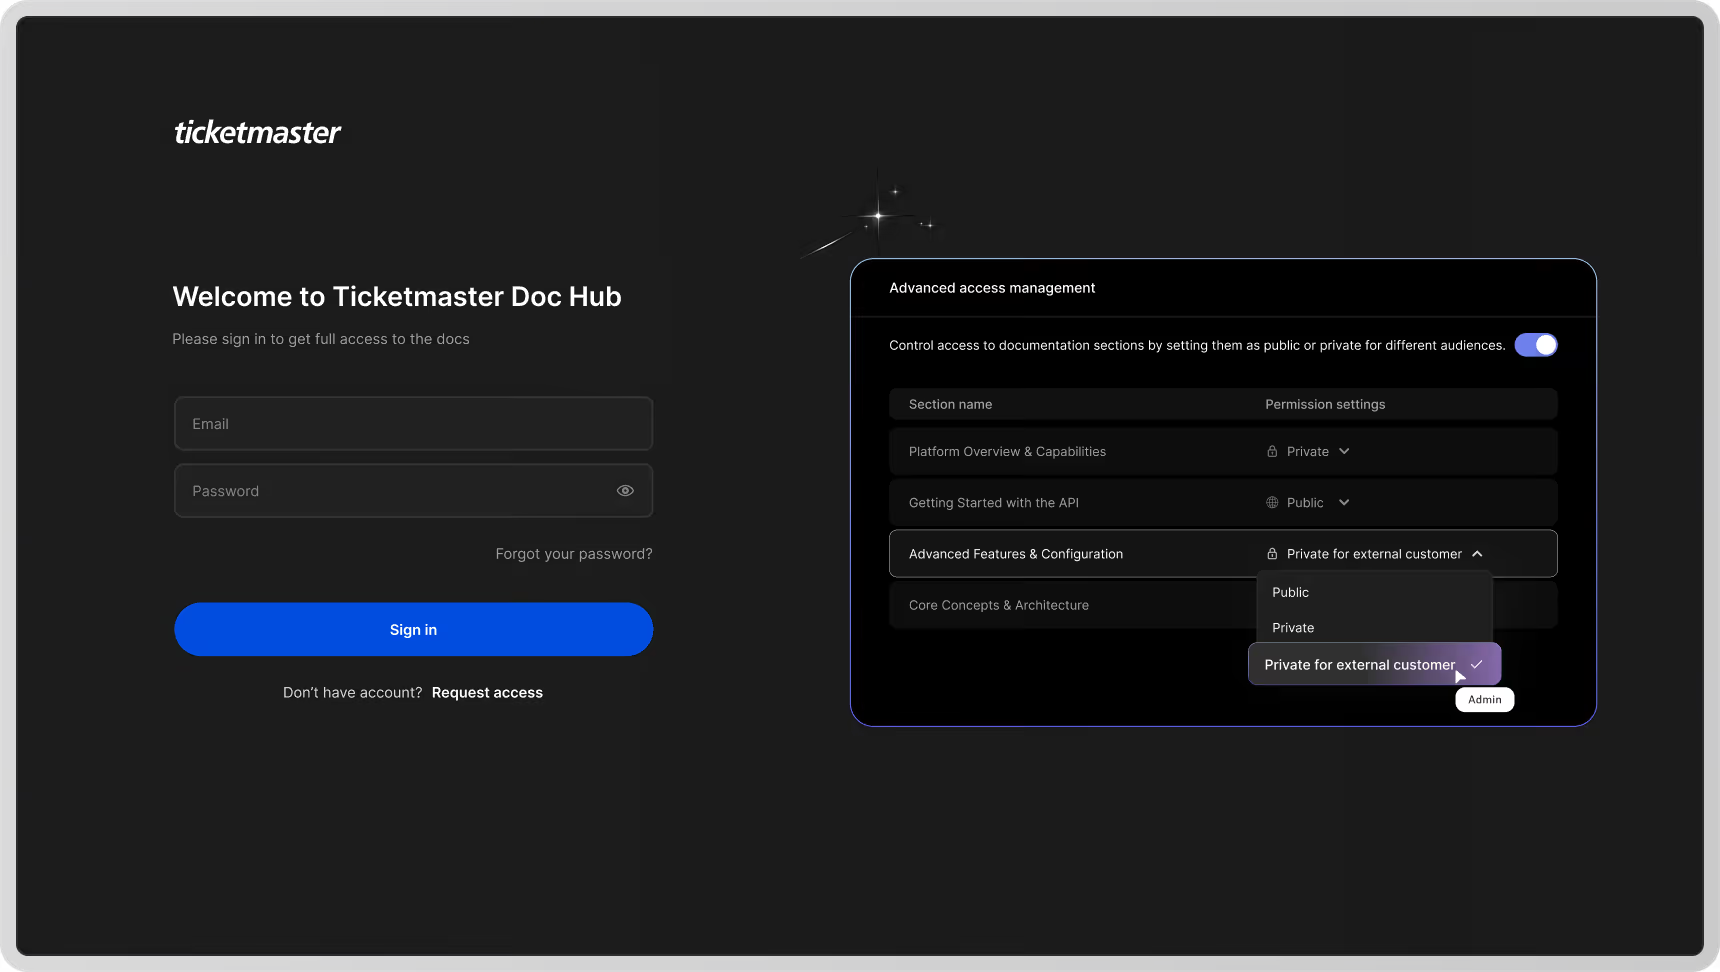Image resolution: width=1720 pixels, height=972 pixels.
Task: Click the checkmark on the selected option
Action: point(1476,664)
